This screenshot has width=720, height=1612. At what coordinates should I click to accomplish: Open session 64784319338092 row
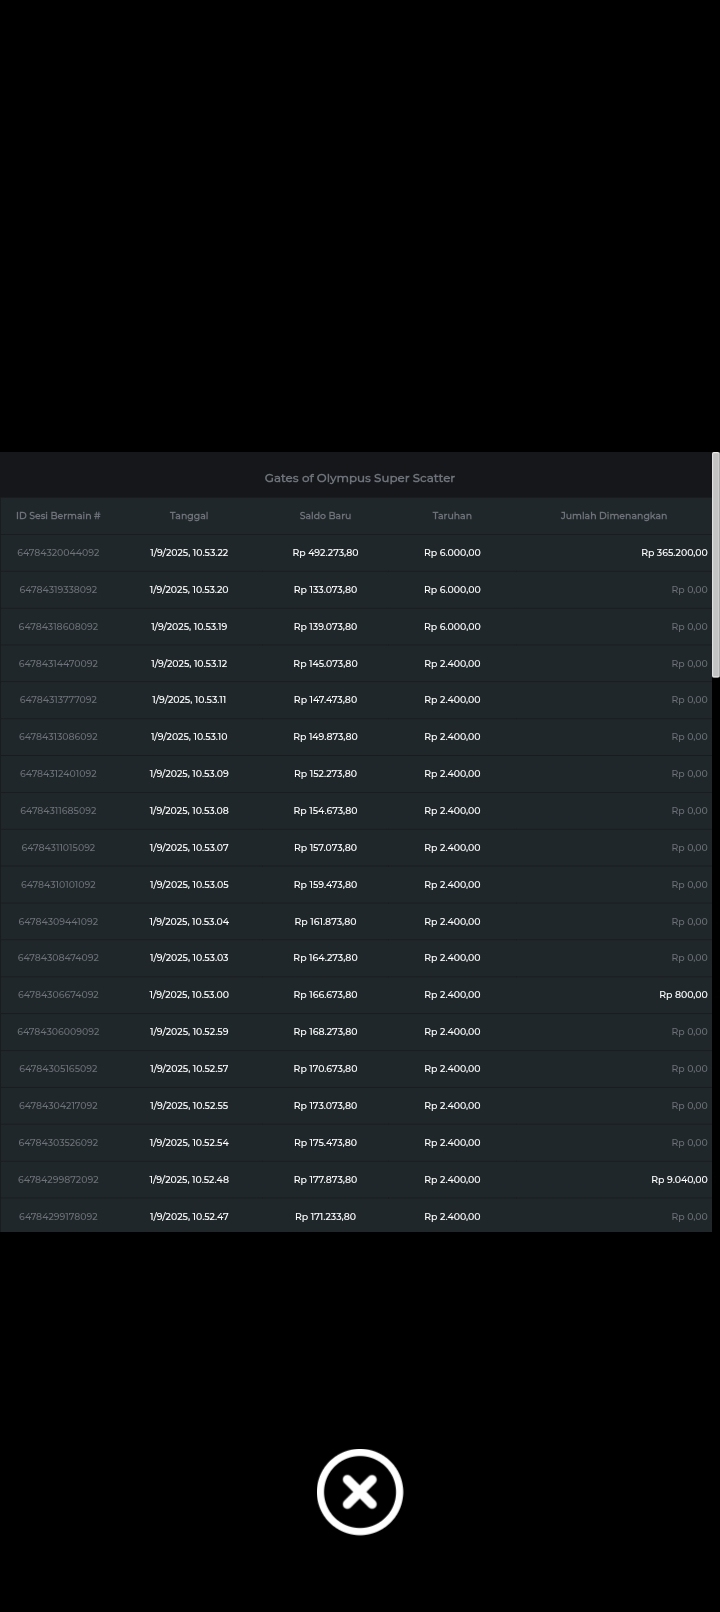[x=58, y=590]
